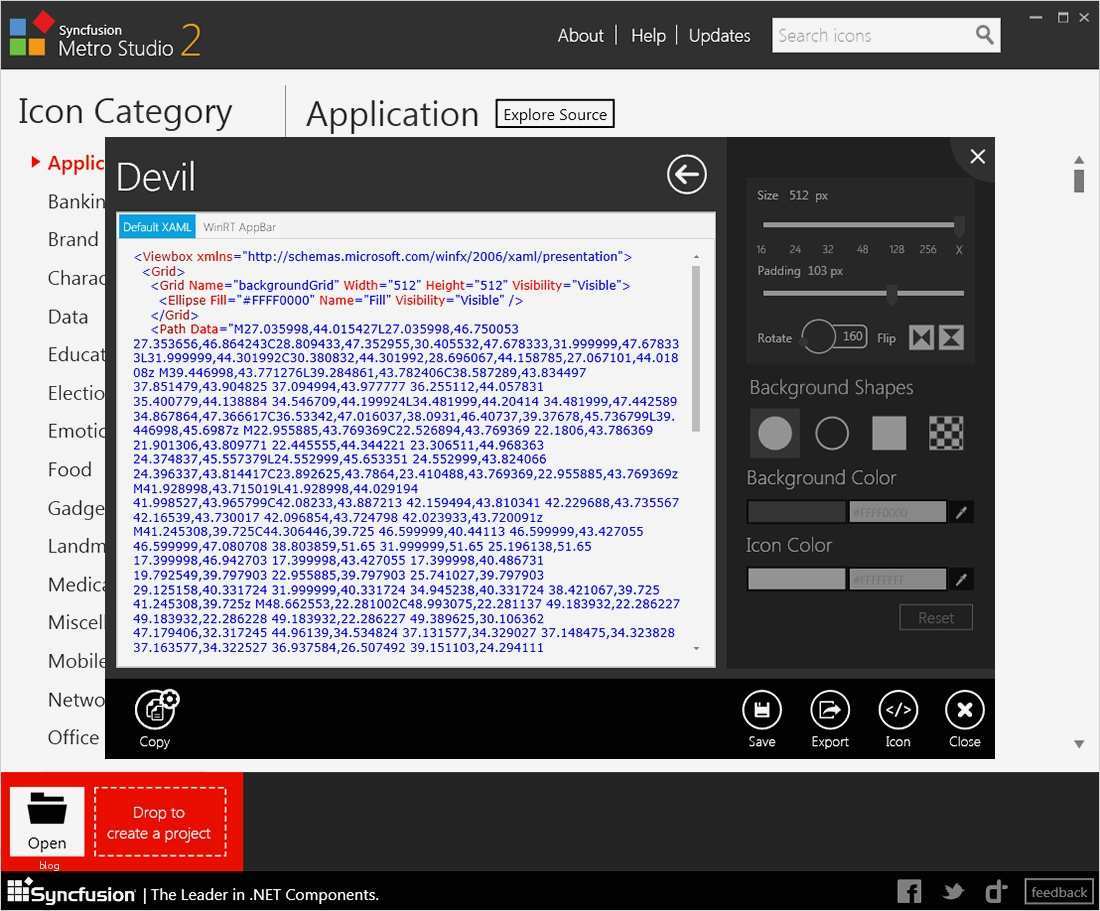Click the Save icon button
Viewport: 1100px width, 911px height.
(x=762, y=710)
